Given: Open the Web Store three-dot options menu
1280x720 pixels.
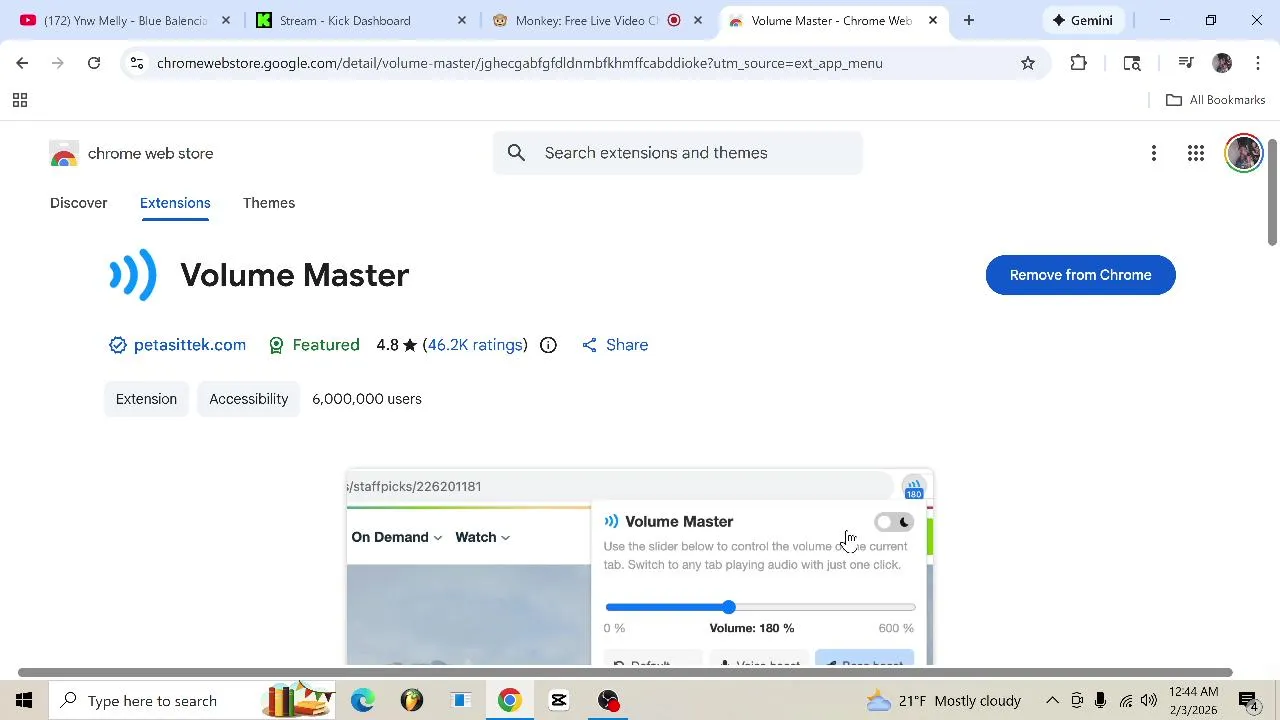Looking at the screenshot, I should (1154, 153).
